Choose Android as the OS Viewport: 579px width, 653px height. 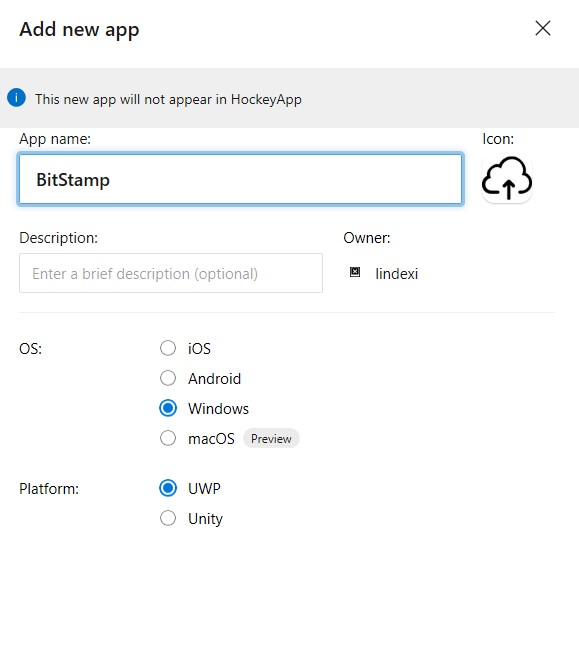(168, 378)
